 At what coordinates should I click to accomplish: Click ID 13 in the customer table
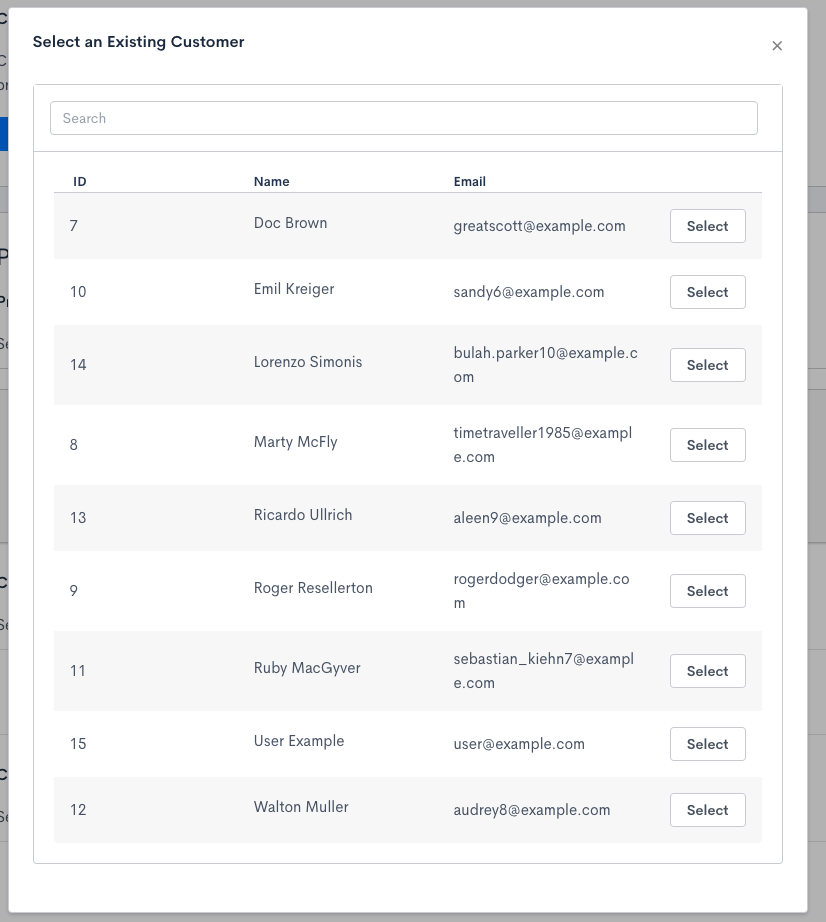(x=78, y=518)
